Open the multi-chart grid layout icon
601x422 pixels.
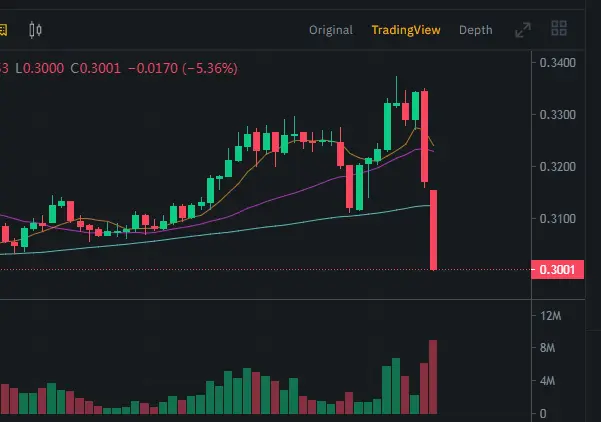pos(559,28)
